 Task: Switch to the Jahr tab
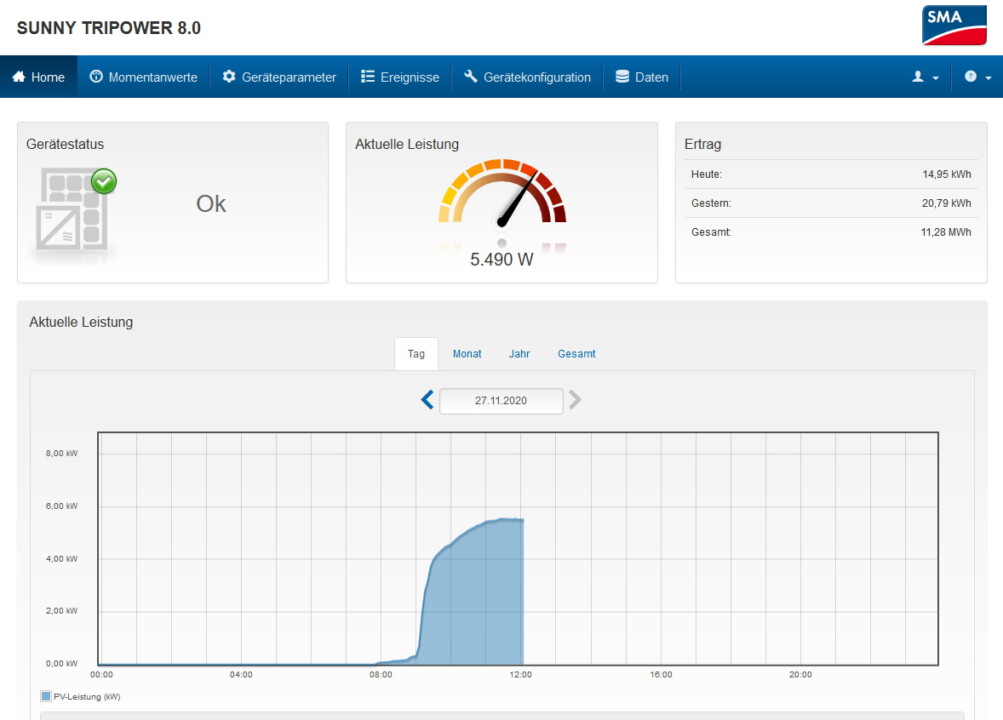tap(519, 354)
